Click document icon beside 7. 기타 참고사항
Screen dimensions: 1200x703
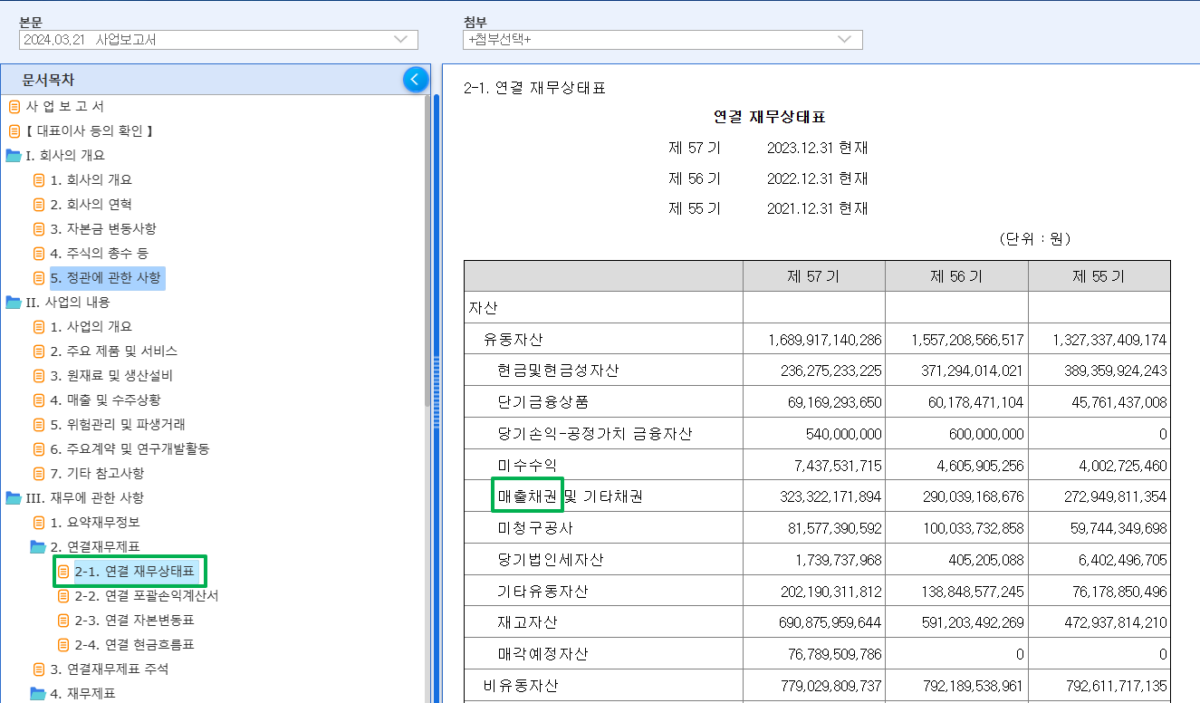(x=39, y=473)
